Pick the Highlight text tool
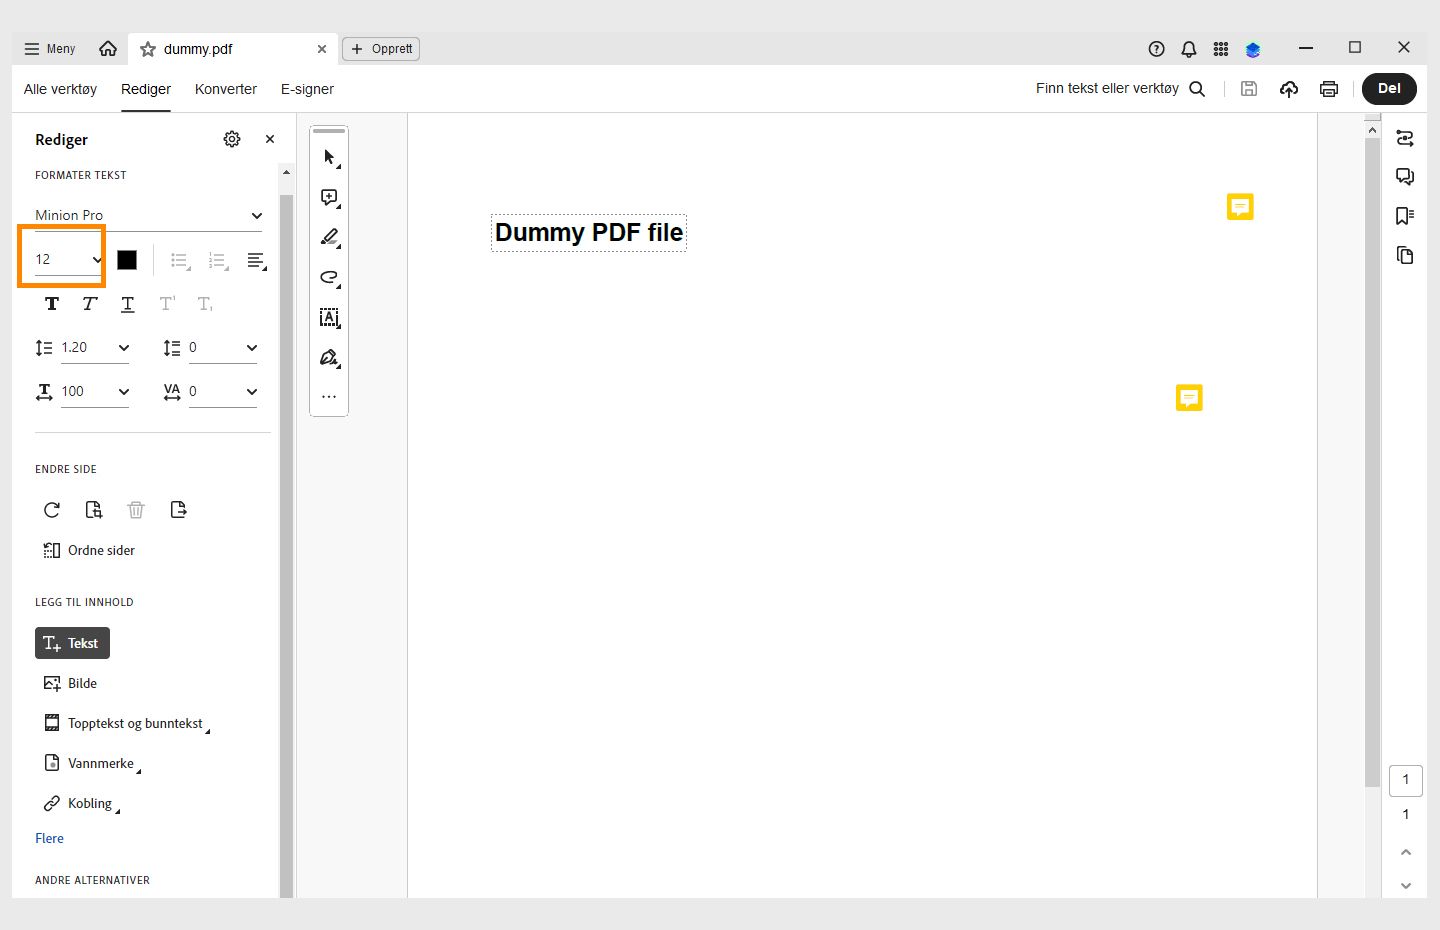The image size is (1440, 930). 329,237
